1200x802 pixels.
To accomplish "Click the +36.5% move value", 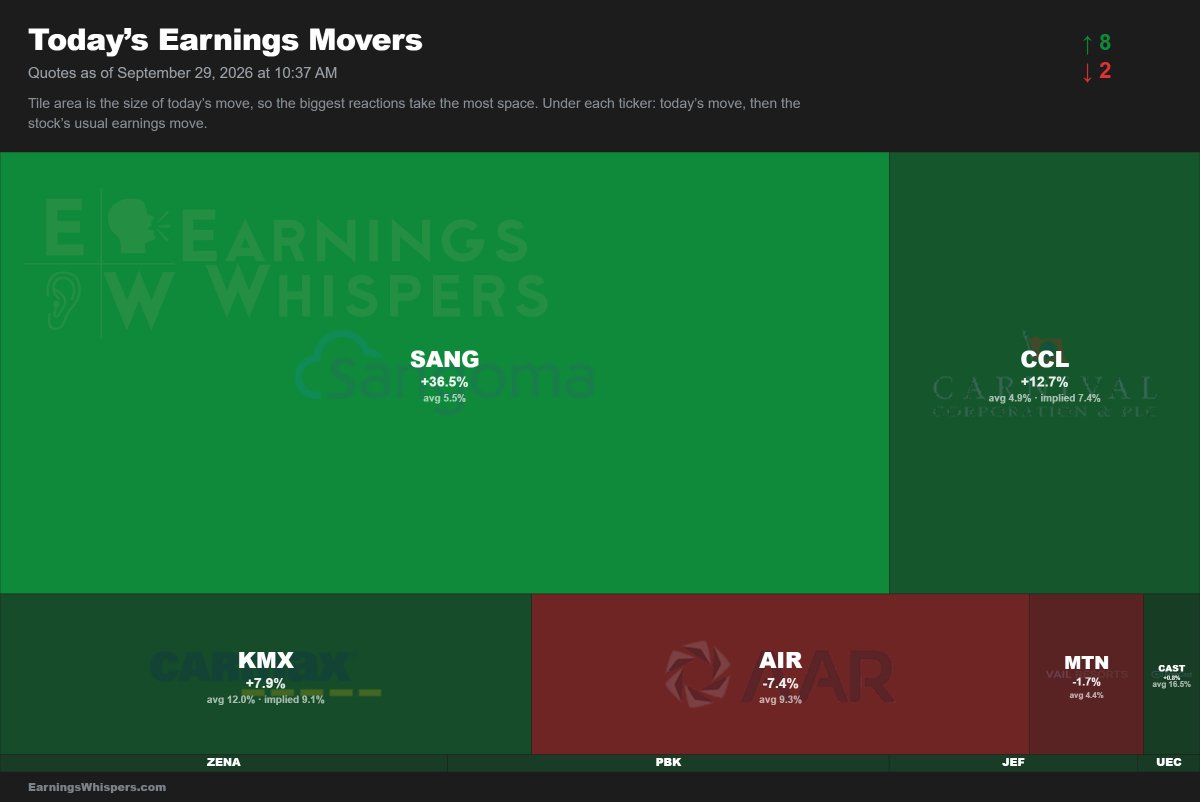I will (444, 382).
